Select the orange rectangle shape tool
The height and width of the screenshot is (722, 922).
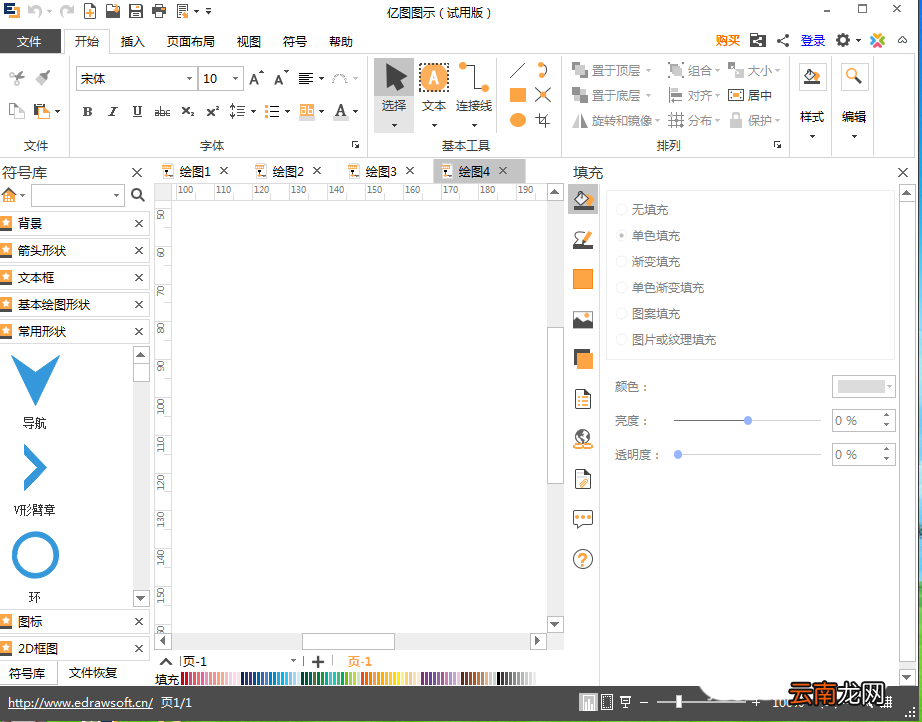pos(517,95)
